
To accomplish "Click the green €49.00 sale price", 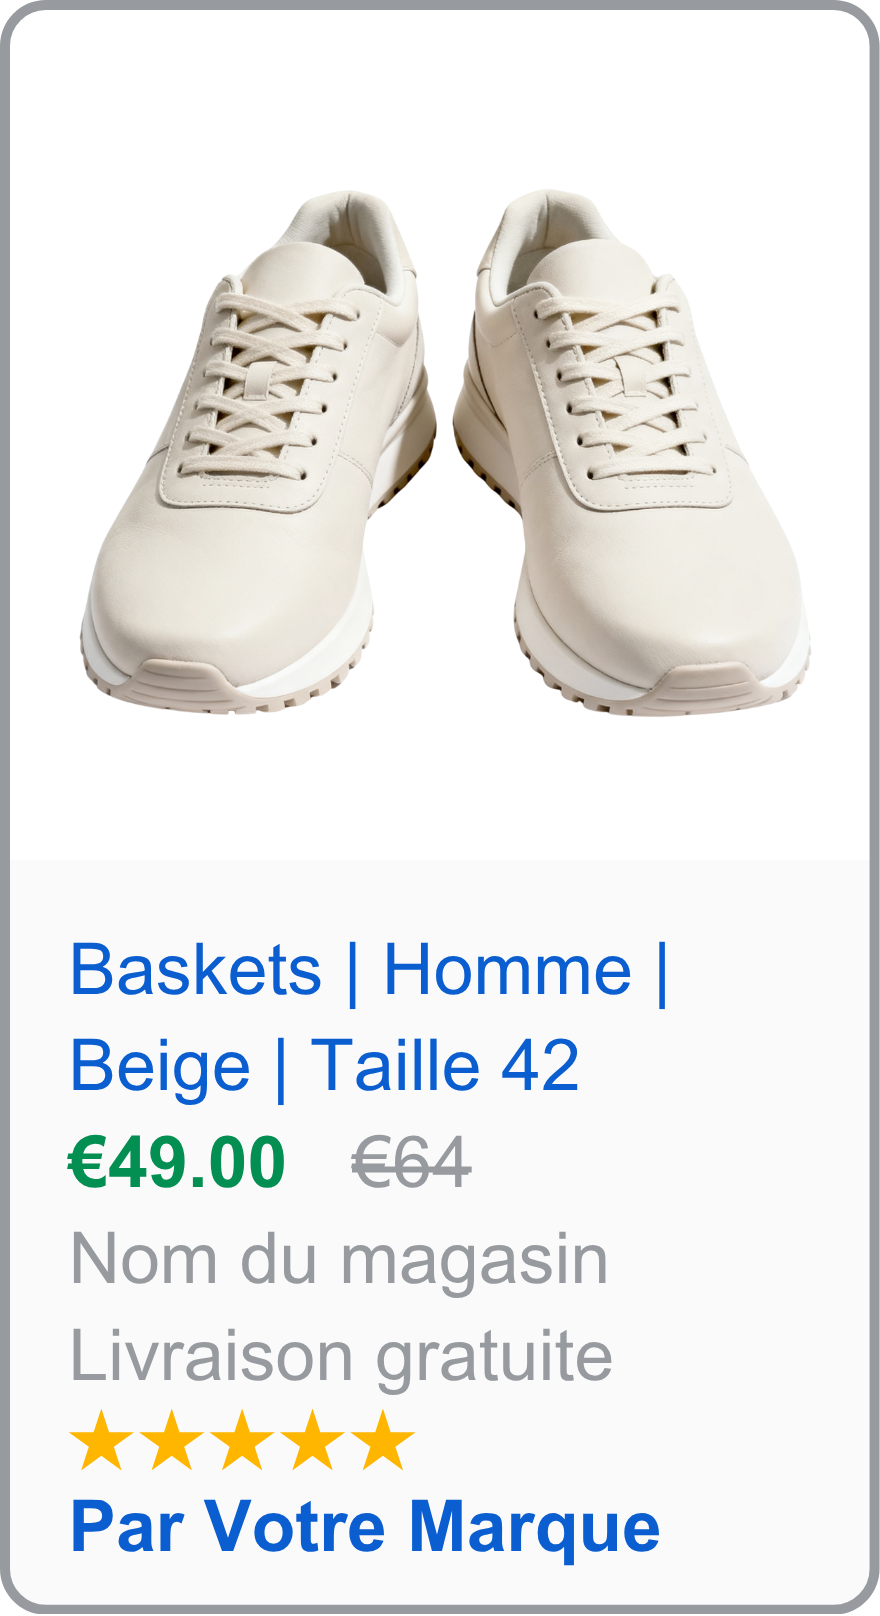I will point(177,1162).
